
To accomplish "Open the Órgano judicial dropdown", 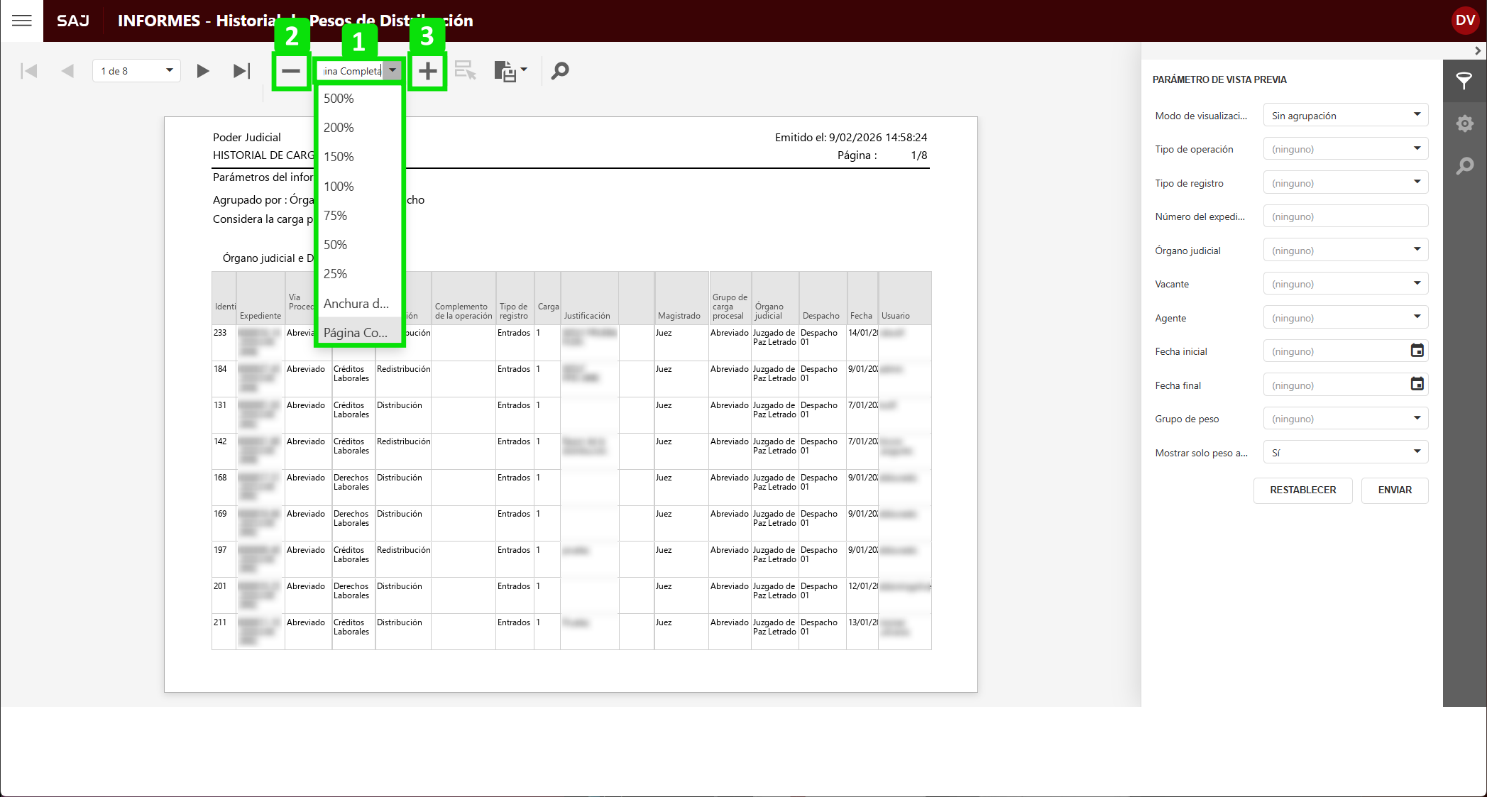I will [x=1345, y=250].
